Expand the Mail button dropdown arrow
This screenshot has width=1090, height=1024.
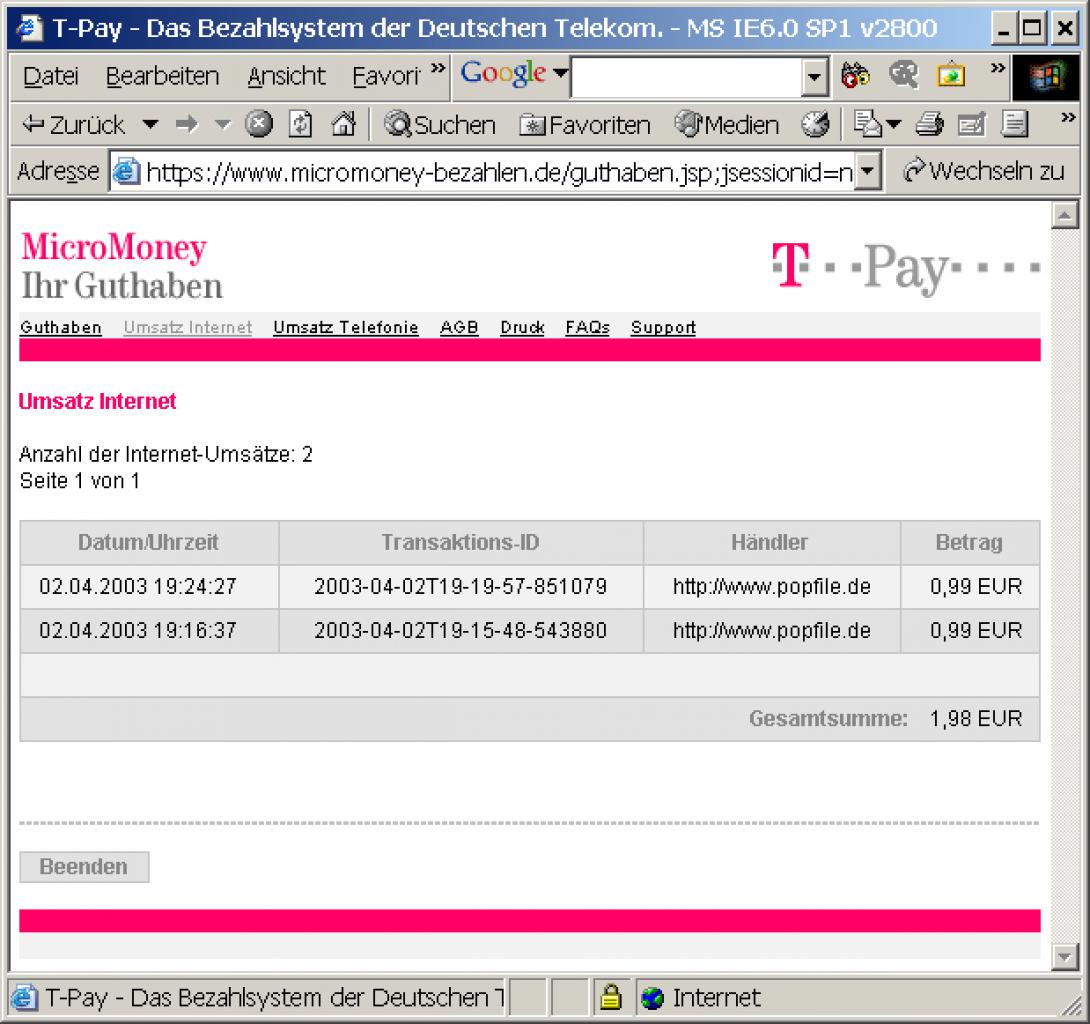click(894, 124)
